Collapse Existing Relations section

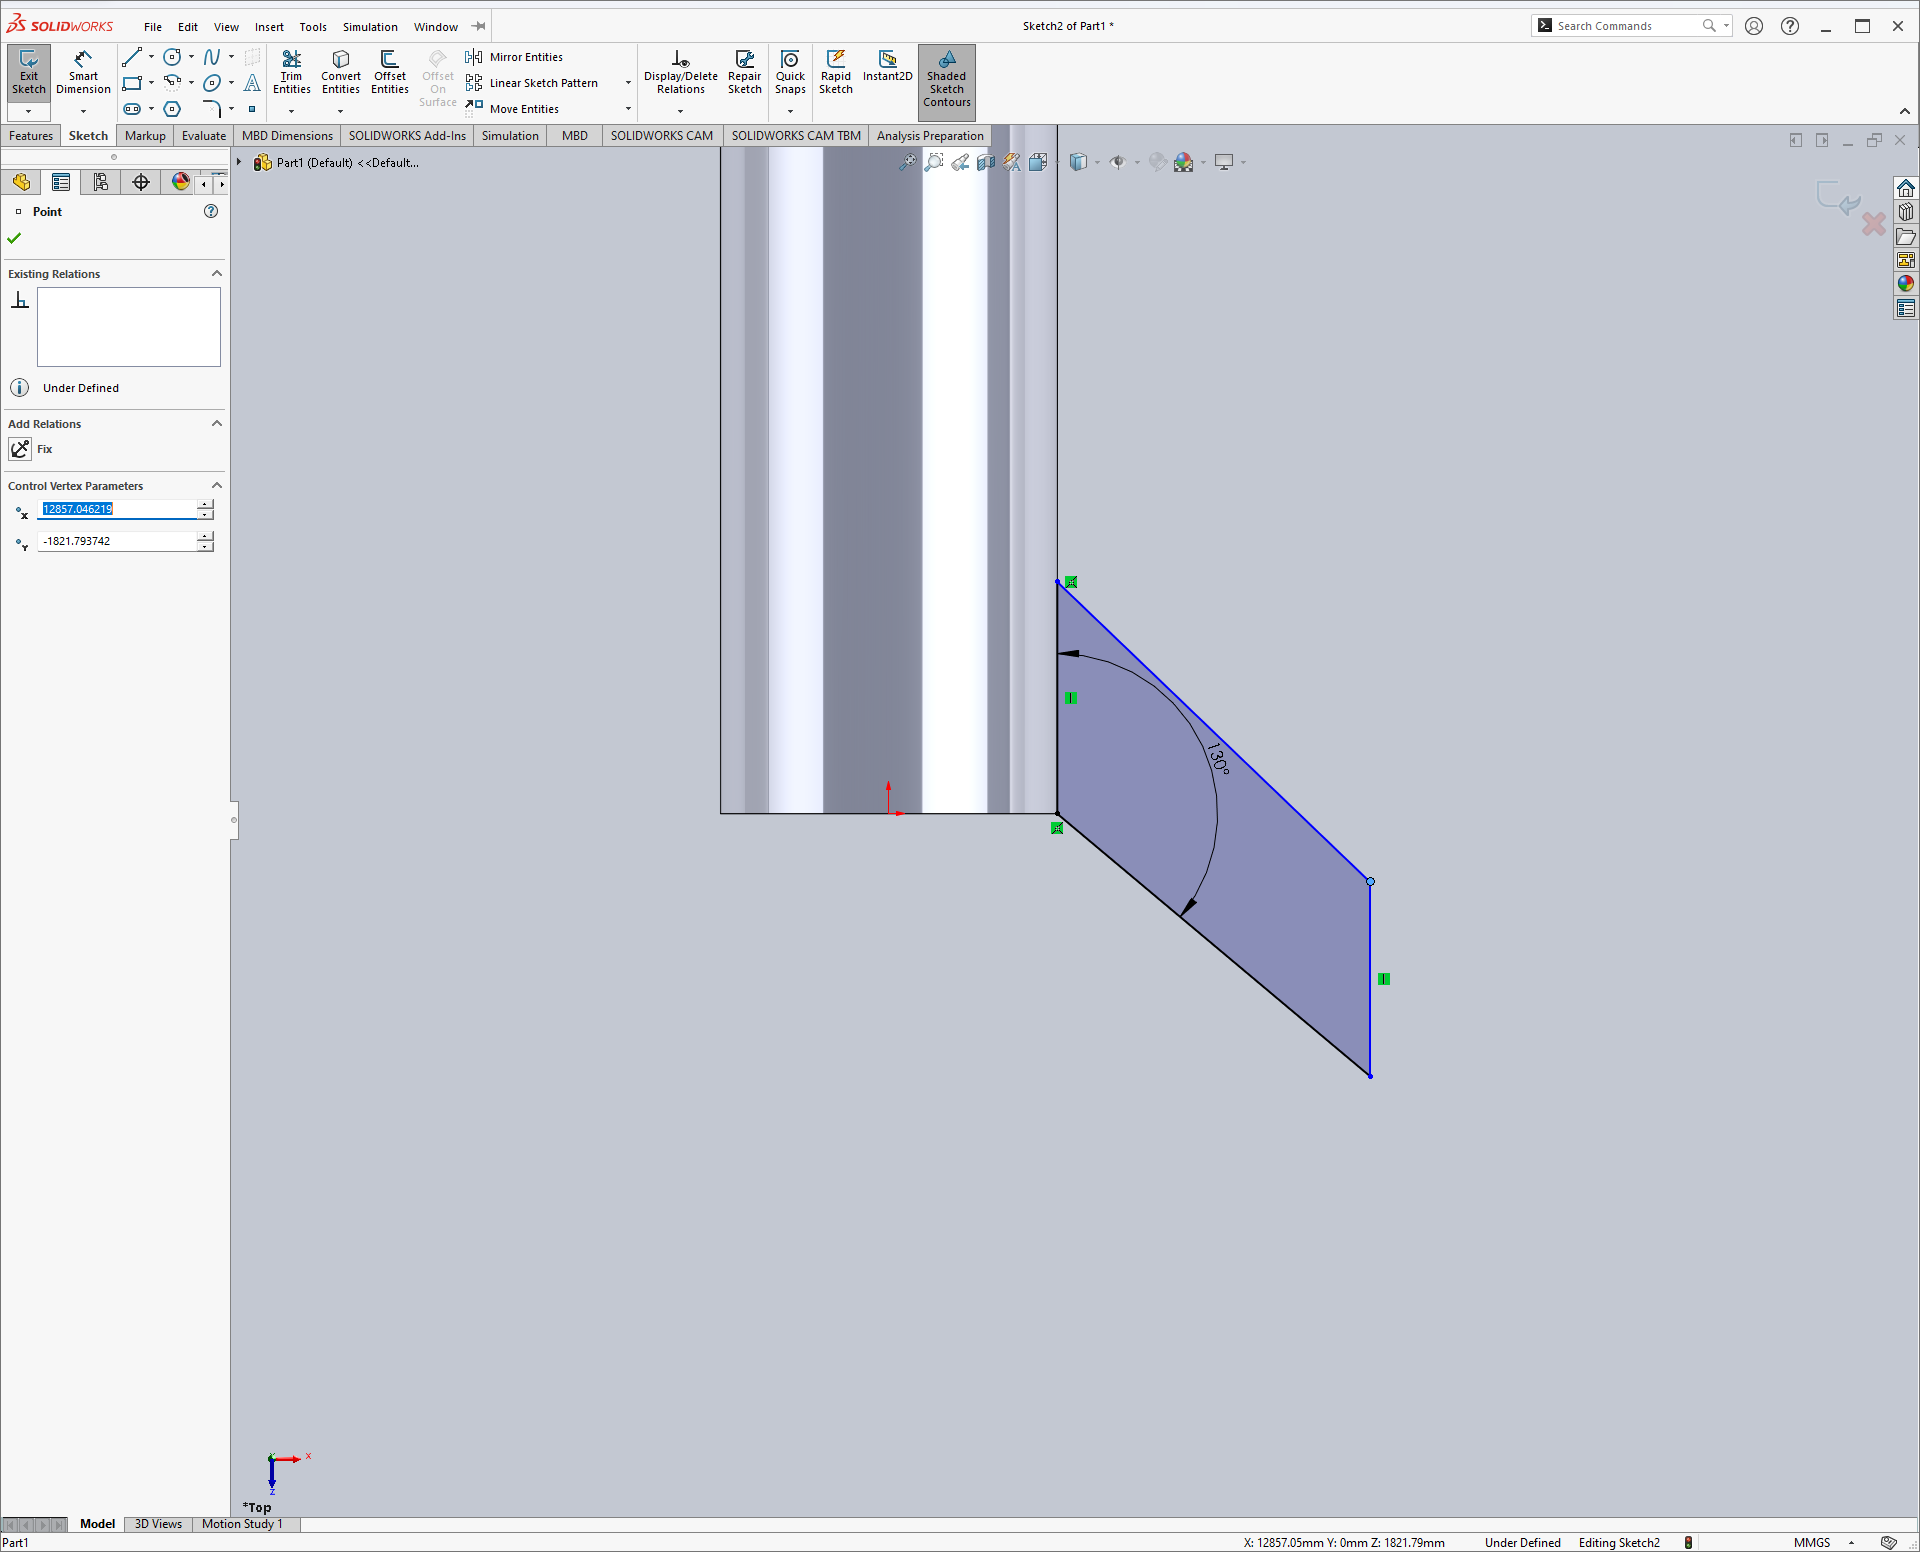(217, 273)
